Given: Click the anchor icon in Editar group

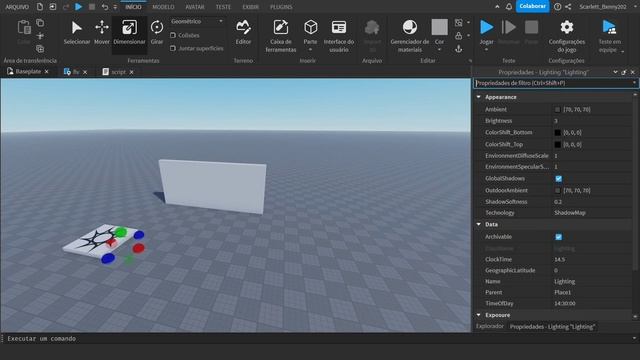Looking at the screenshot, I should 459,49.
